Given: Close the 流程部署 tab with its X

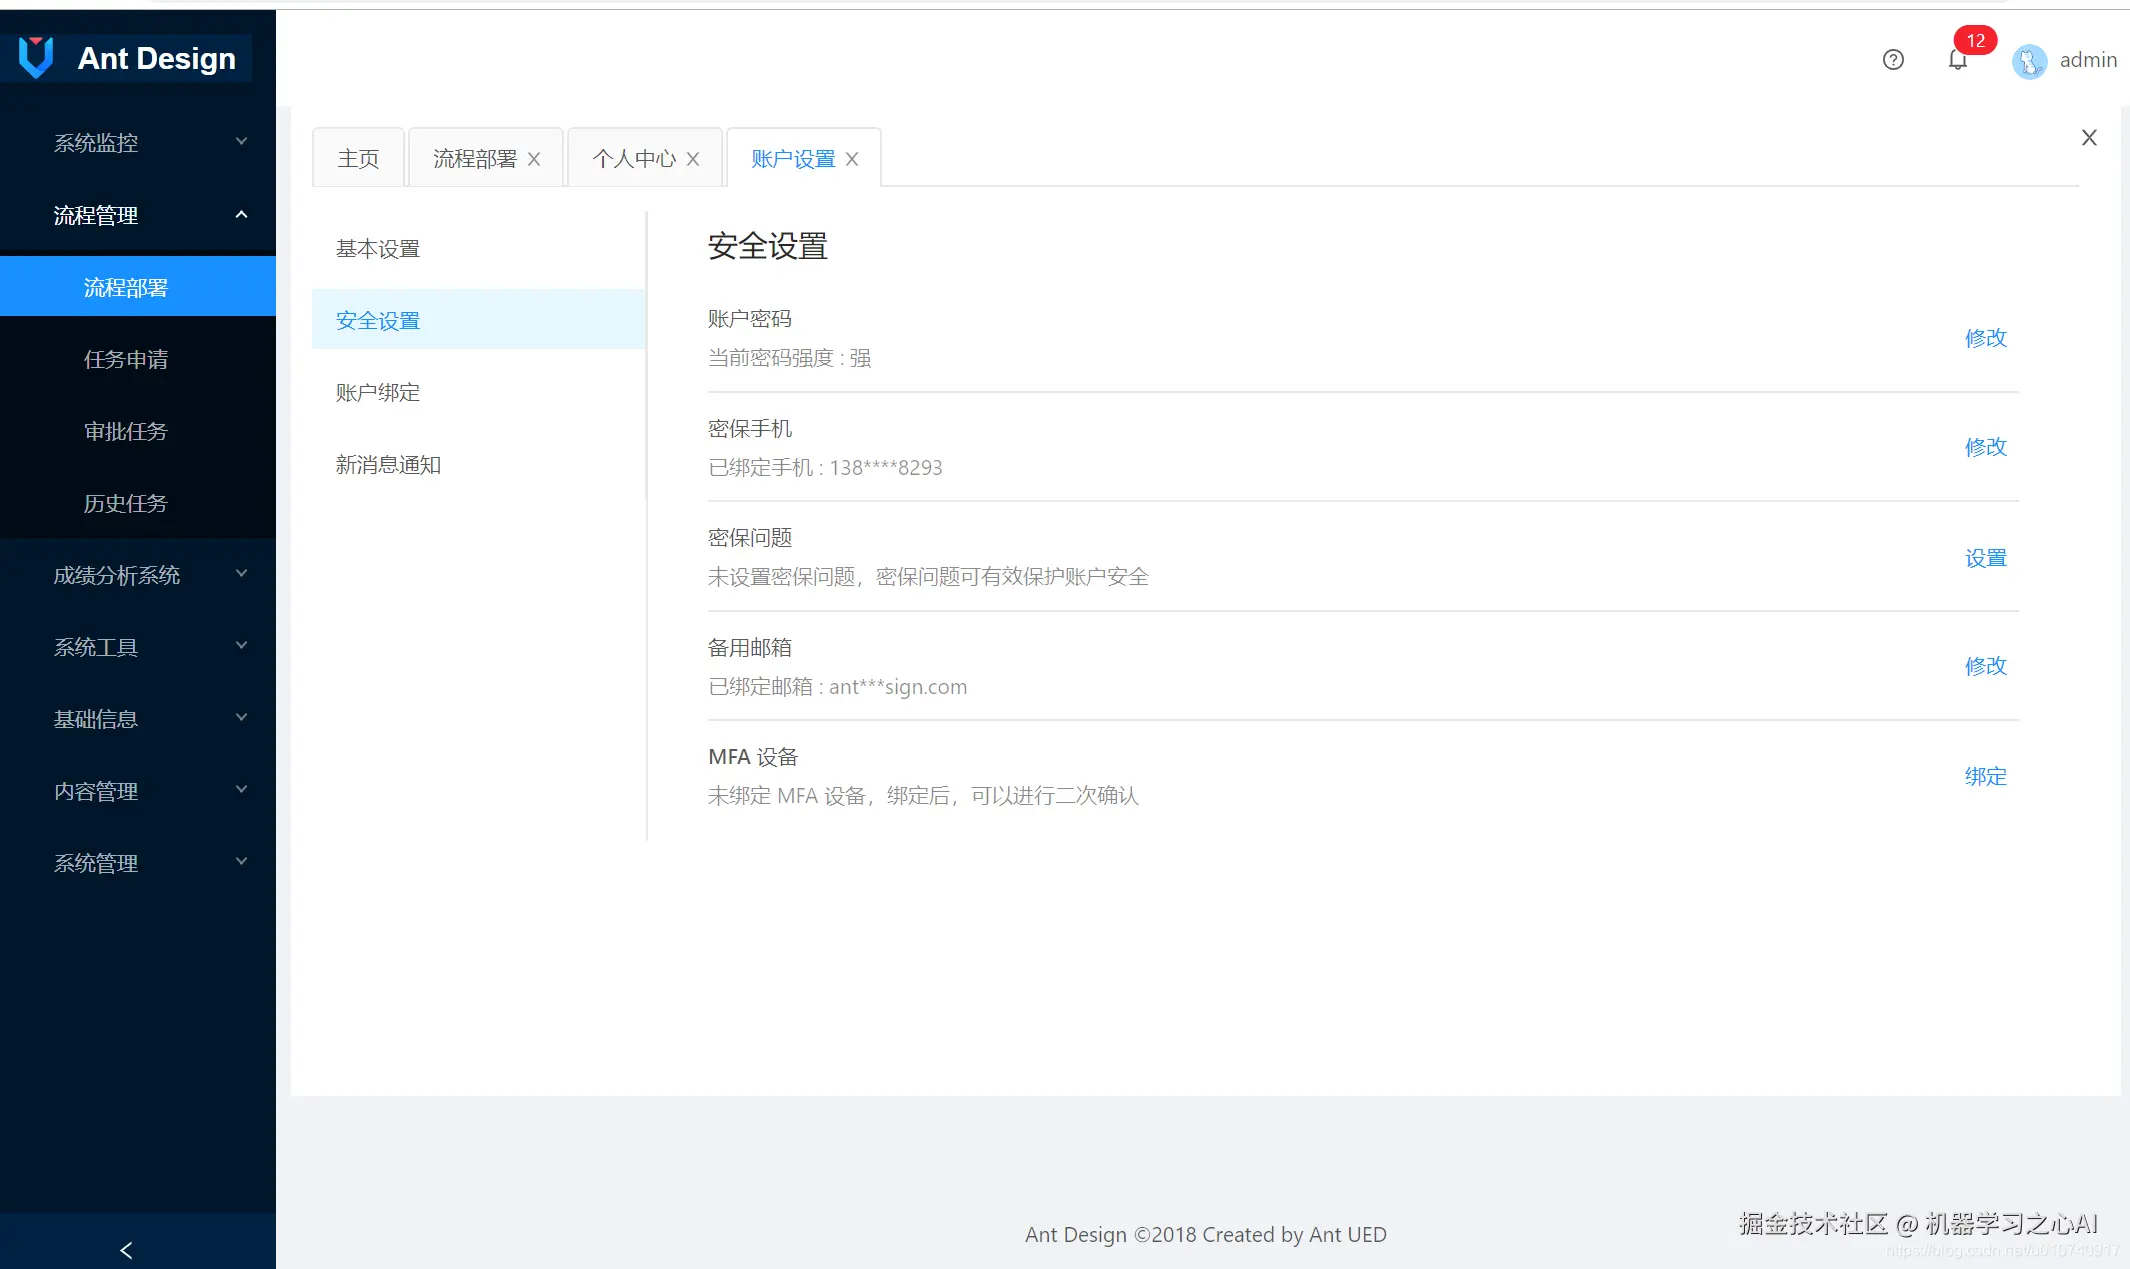Looking at the screenshot, I should [534, 159].
